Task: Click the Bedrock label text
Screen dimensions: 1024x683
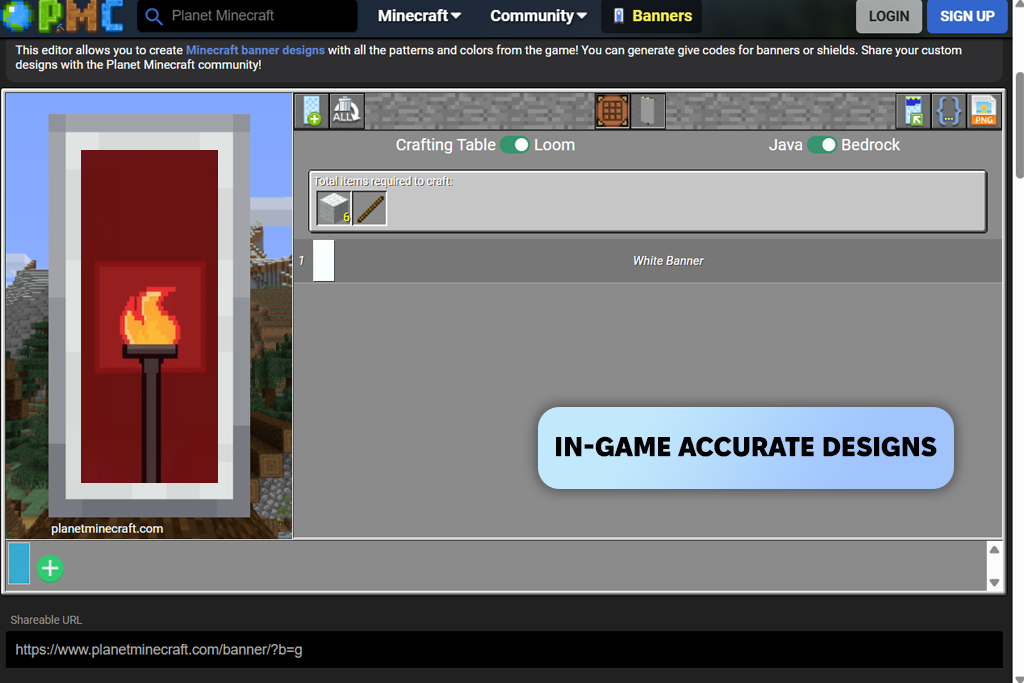Action: 870,145
